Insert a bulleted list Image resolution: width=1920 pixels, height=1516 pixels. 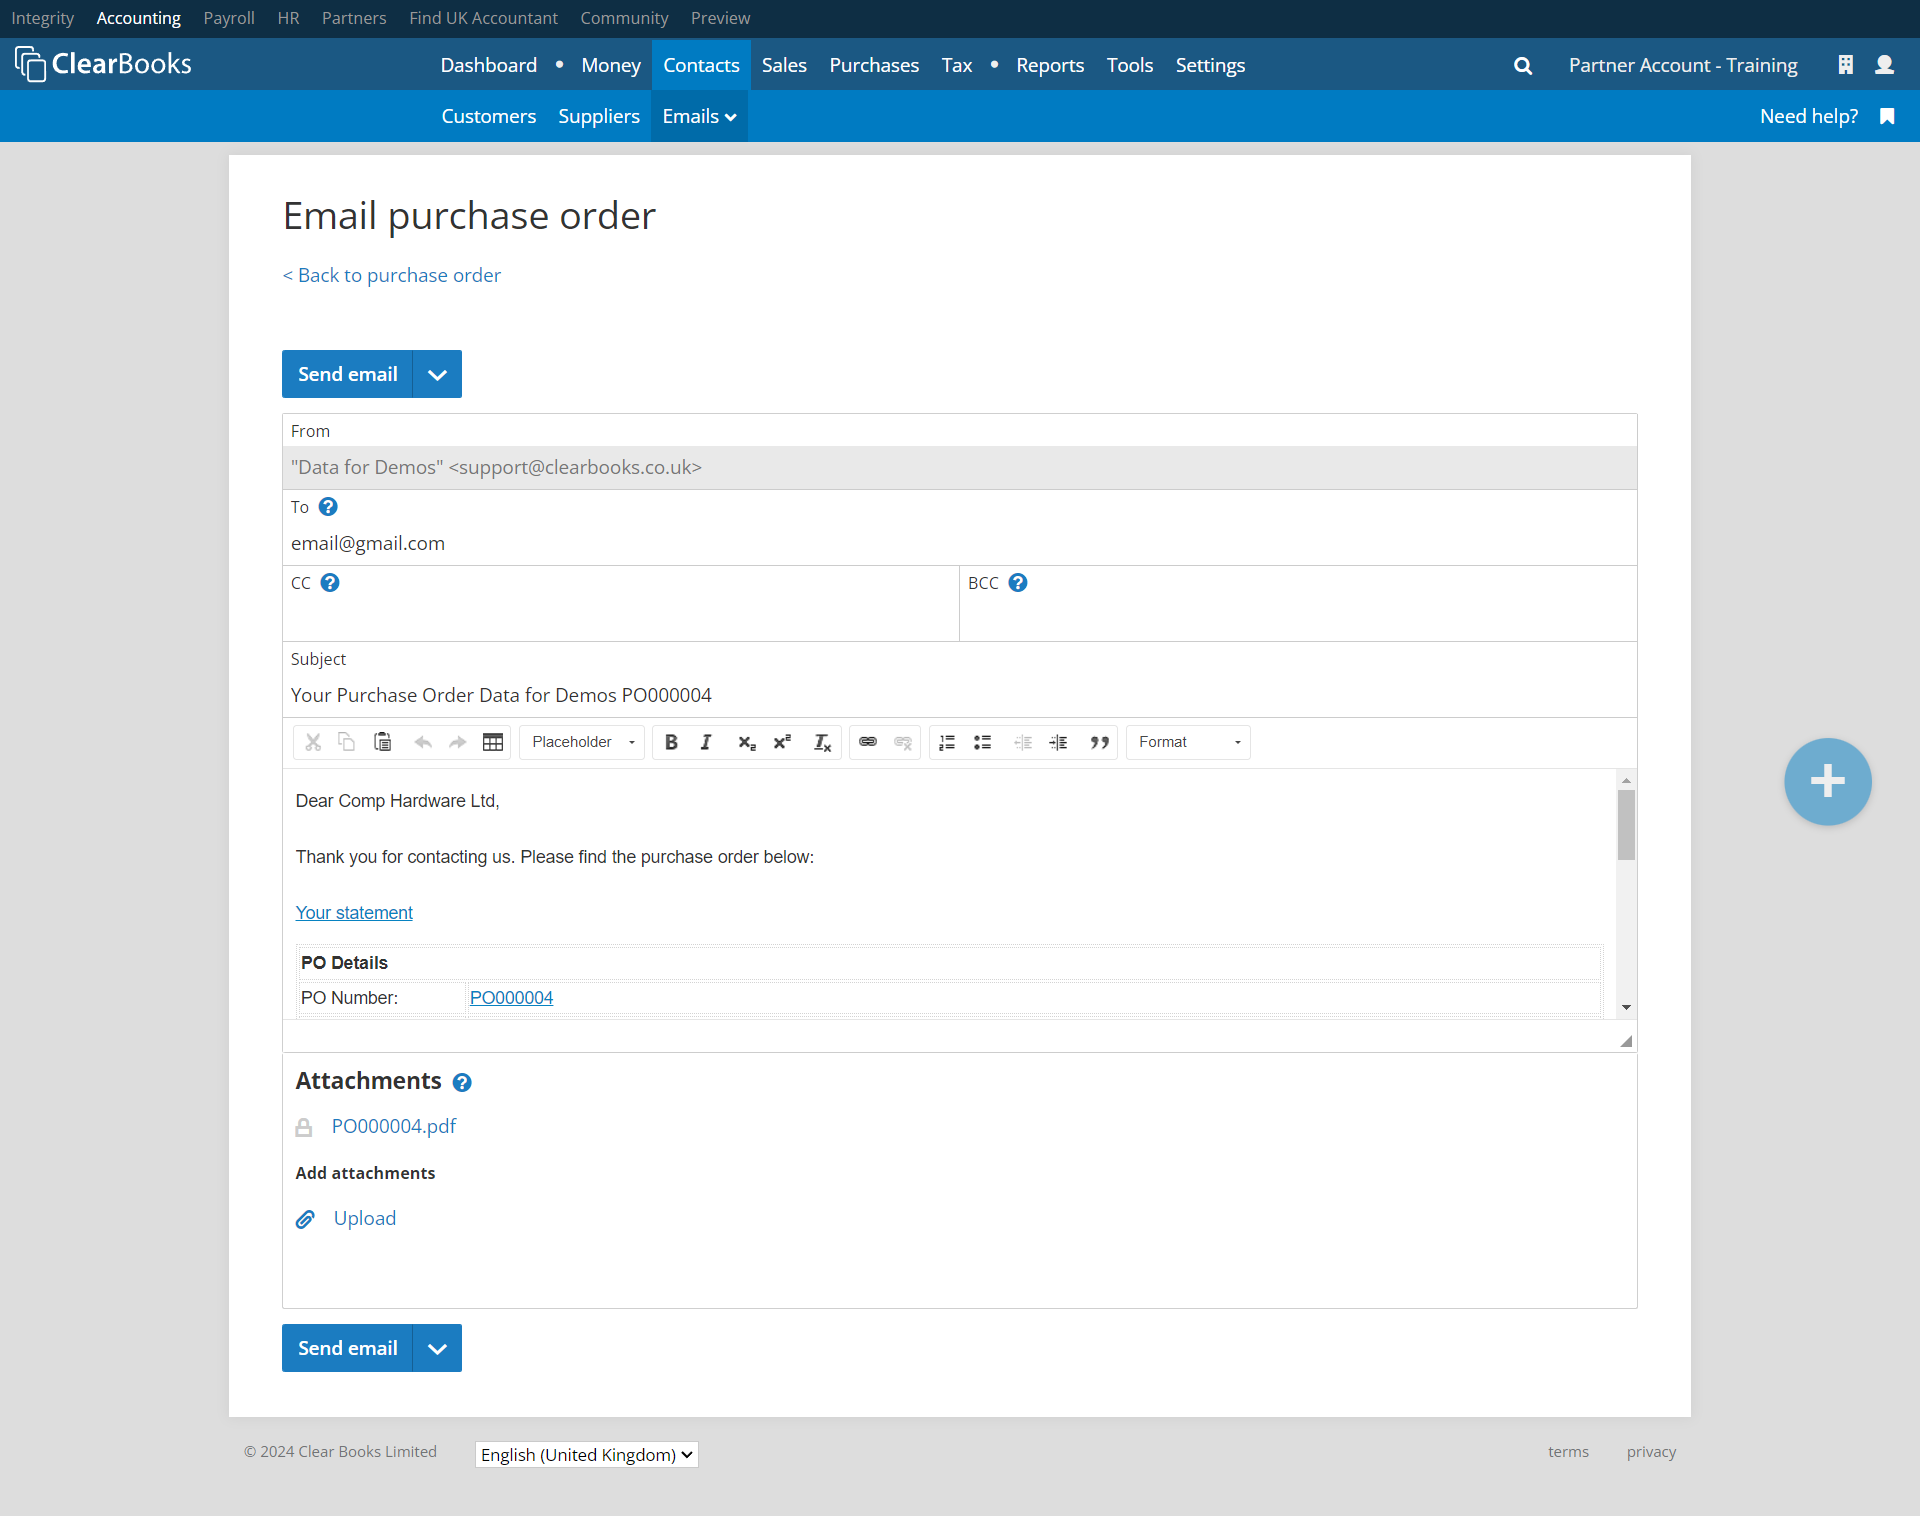coord(983,742)
